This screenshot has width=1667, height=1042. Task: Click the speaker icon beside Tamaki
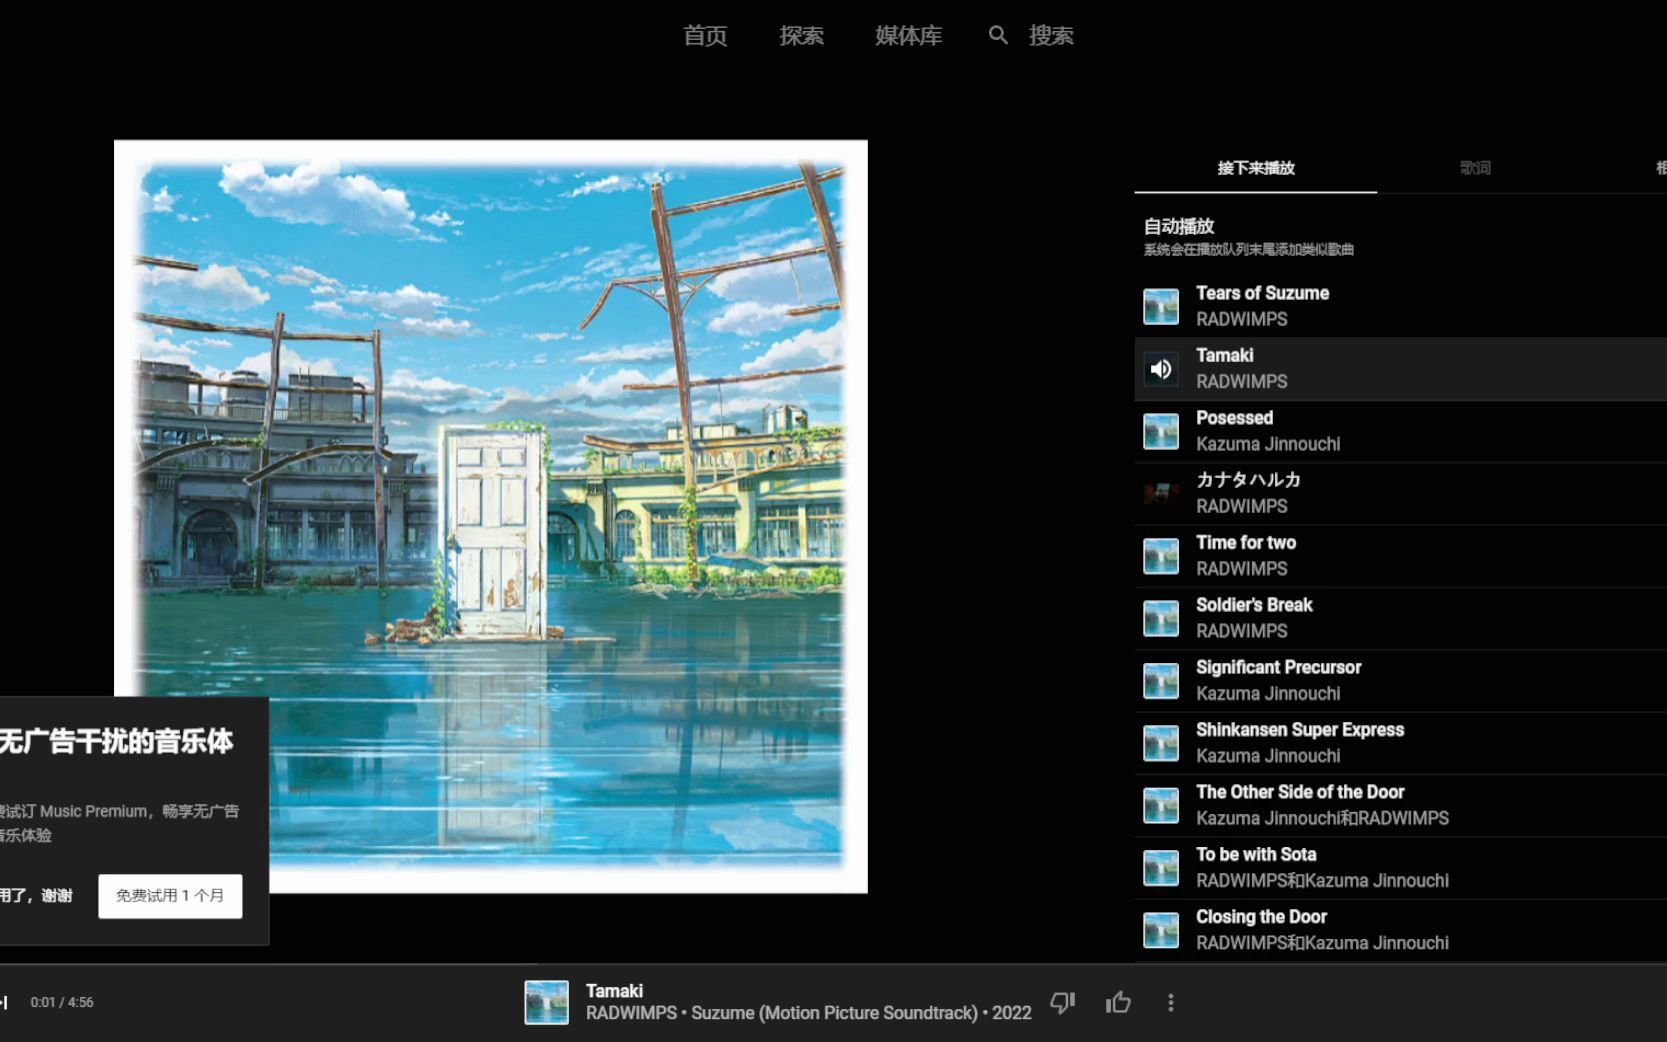tap(1161, 369)
